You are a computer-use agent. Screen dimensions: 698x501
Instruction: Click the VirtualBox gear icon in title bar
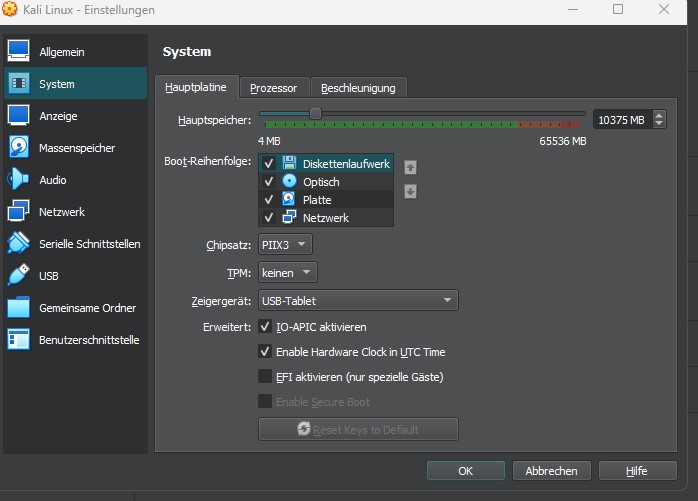(x=10, y=9)
